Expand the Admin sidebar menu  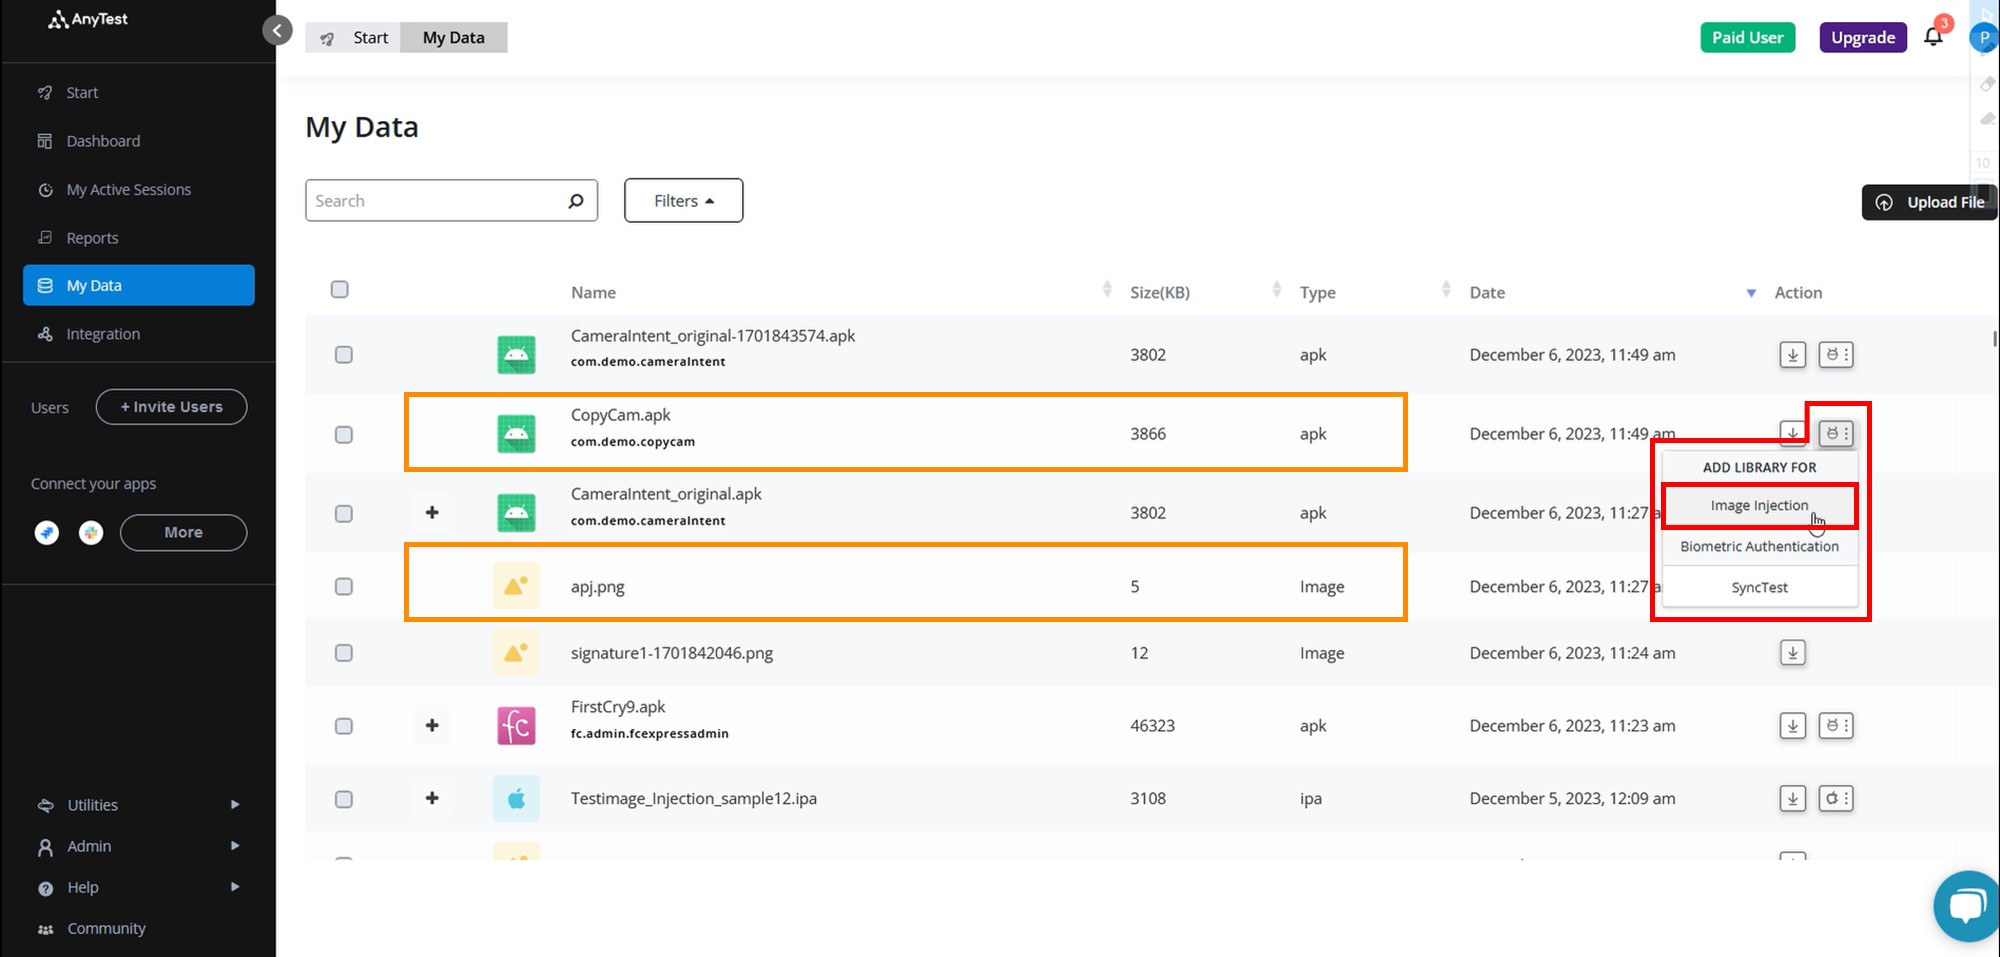click(x=138, y=846)
